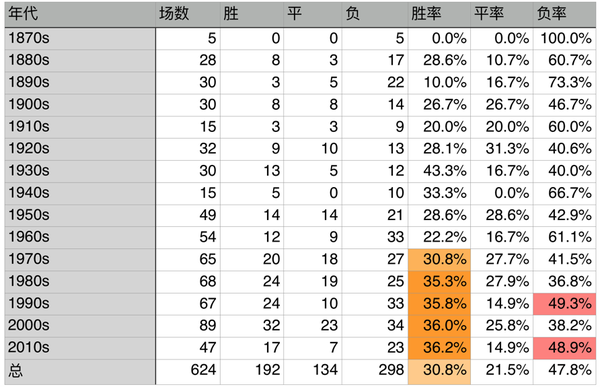Viewport: 600px width, 387px height.
Task: Select the 31.3% draw rate cell
Action: tap(502, 149)
